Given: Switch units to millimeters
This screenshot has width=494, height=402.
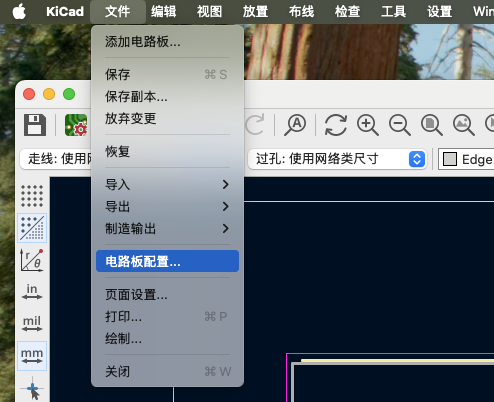Looking at the screenshot, I should tap(32, 356).
